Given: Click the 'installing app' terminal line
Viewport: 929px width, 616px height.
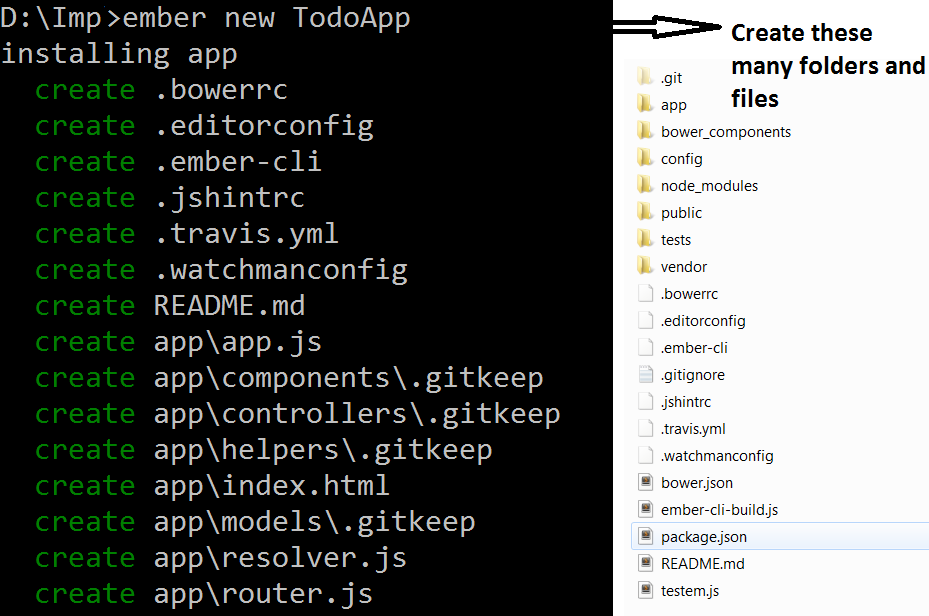Looking at the screenshot, I should point(119,54).
